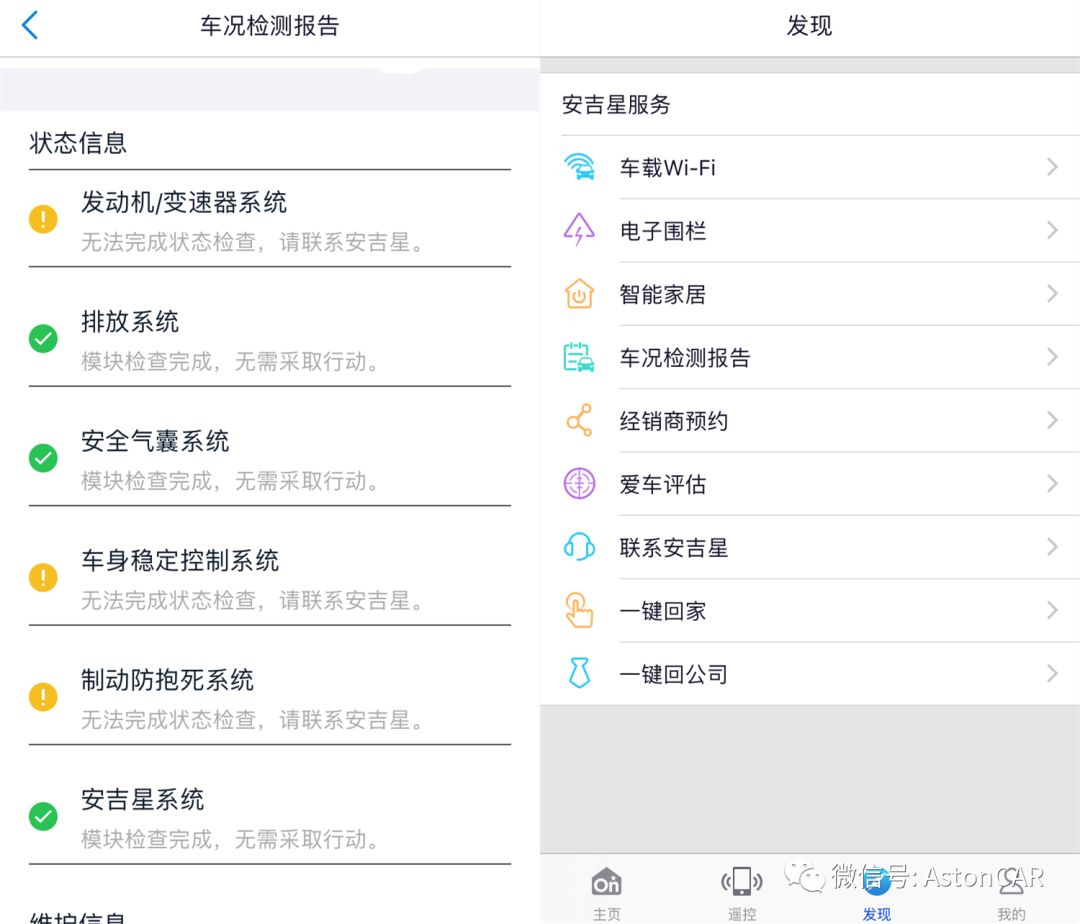
Task: Expand the 智能家居 row chevron
Action: coord(1052,294)
